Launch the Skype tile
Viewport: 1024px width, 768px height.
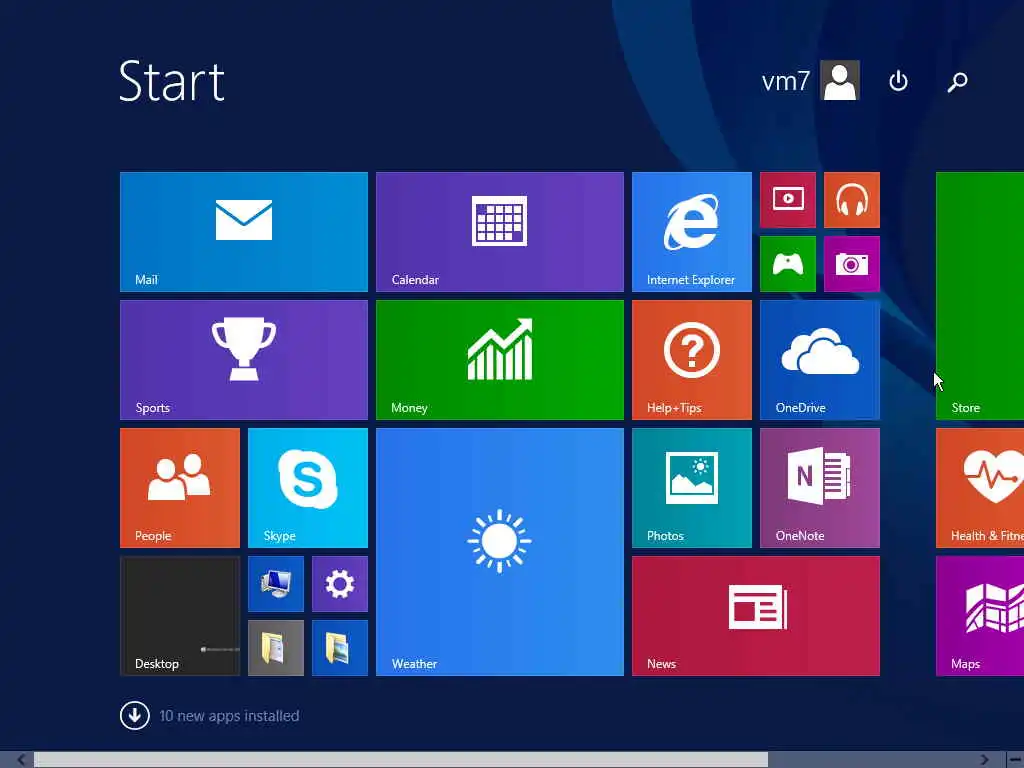point(308,488)
